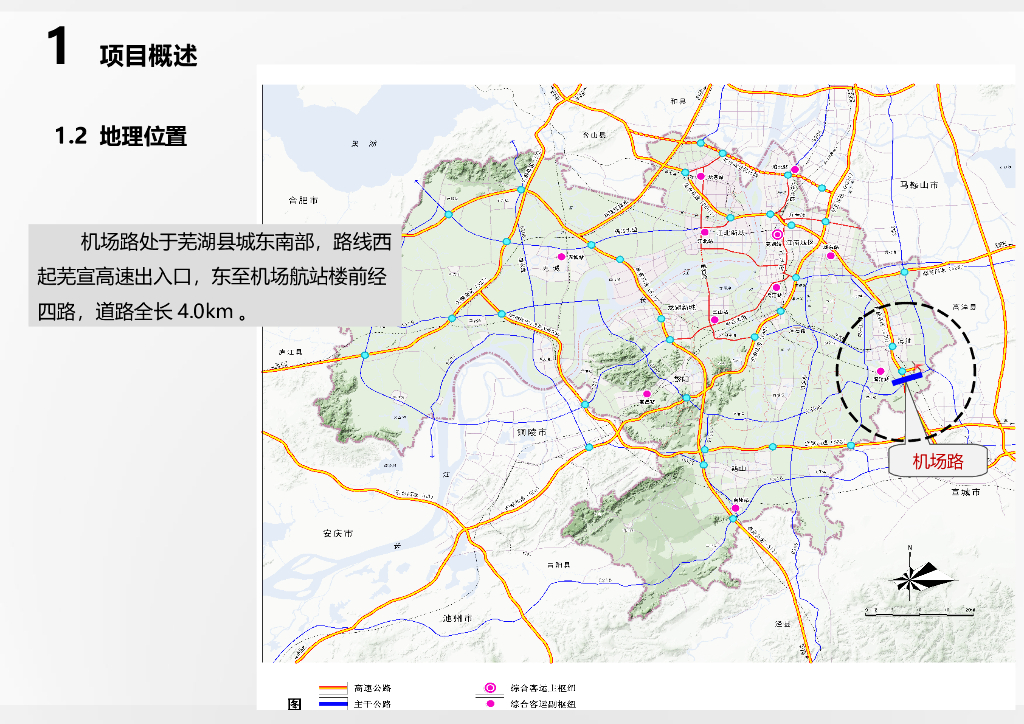
Task: Click the 项目概述 section title
Action: [148, 56]
